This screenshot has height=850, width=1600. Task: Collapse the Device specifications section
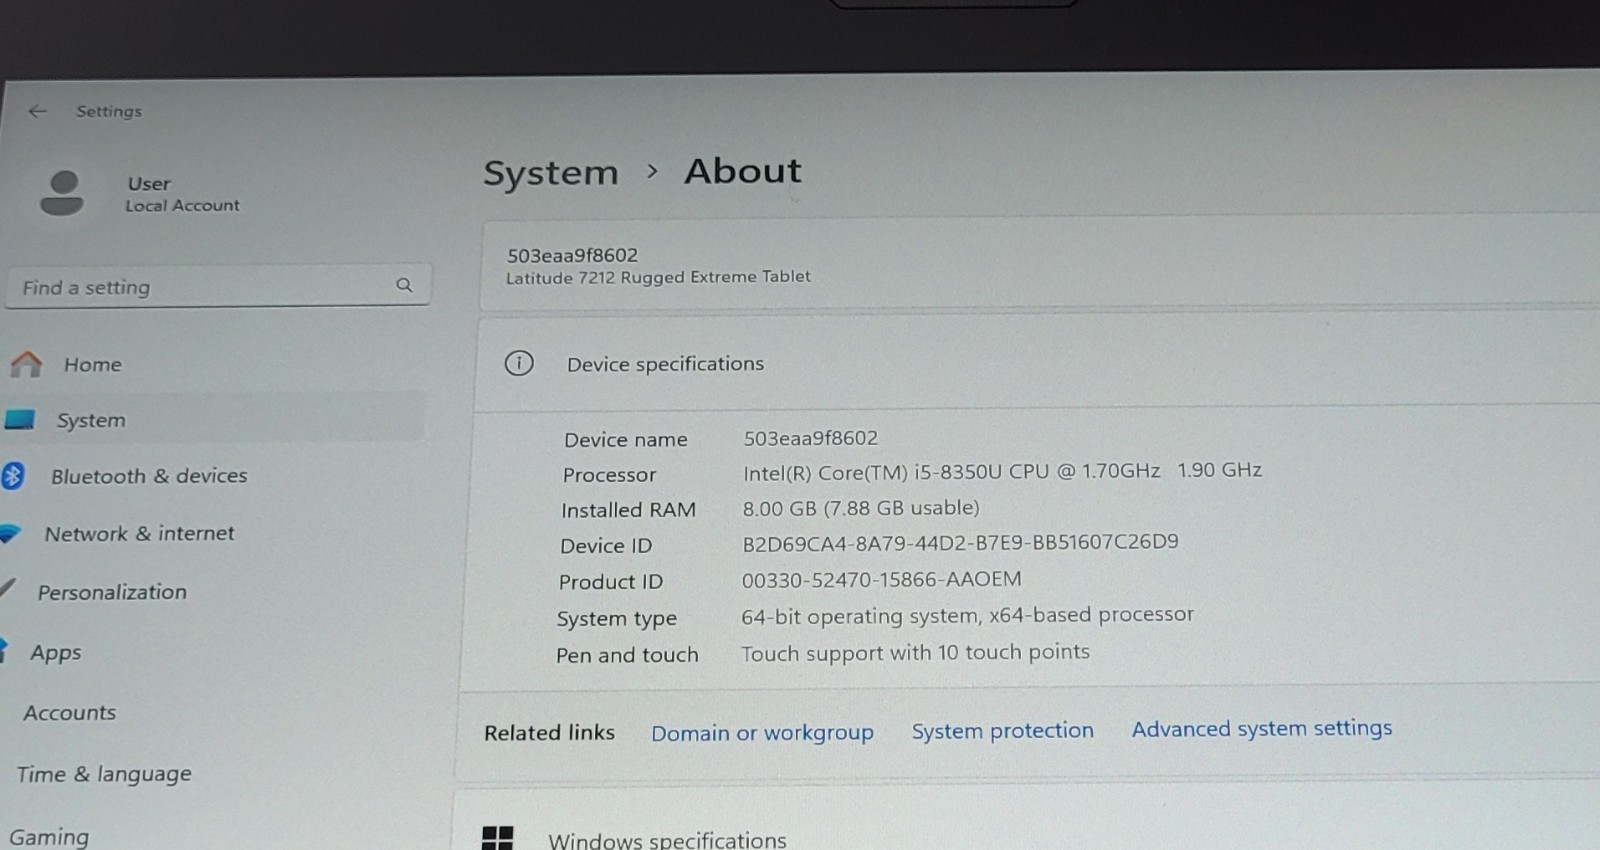click(1038, 363)
